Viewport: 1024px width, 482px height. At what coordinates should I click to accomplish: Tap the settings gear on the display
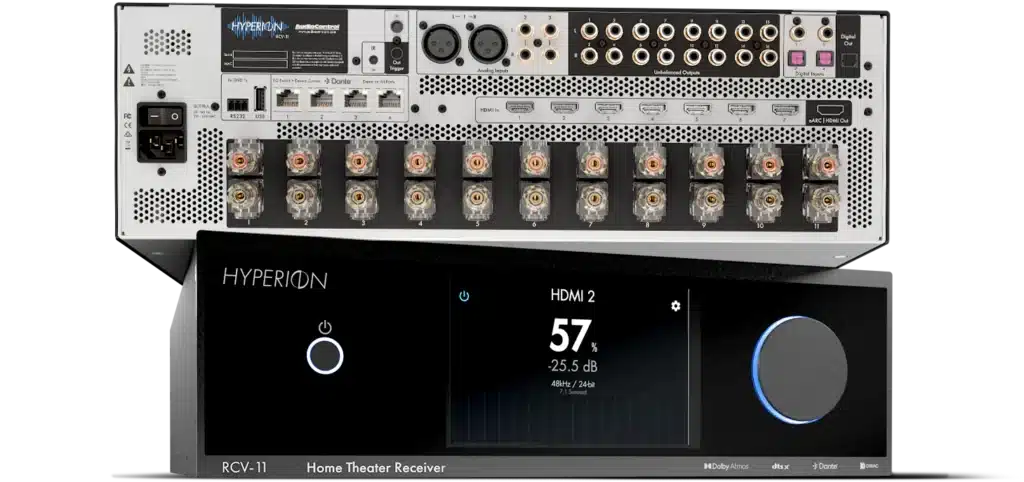coord(675,306)
